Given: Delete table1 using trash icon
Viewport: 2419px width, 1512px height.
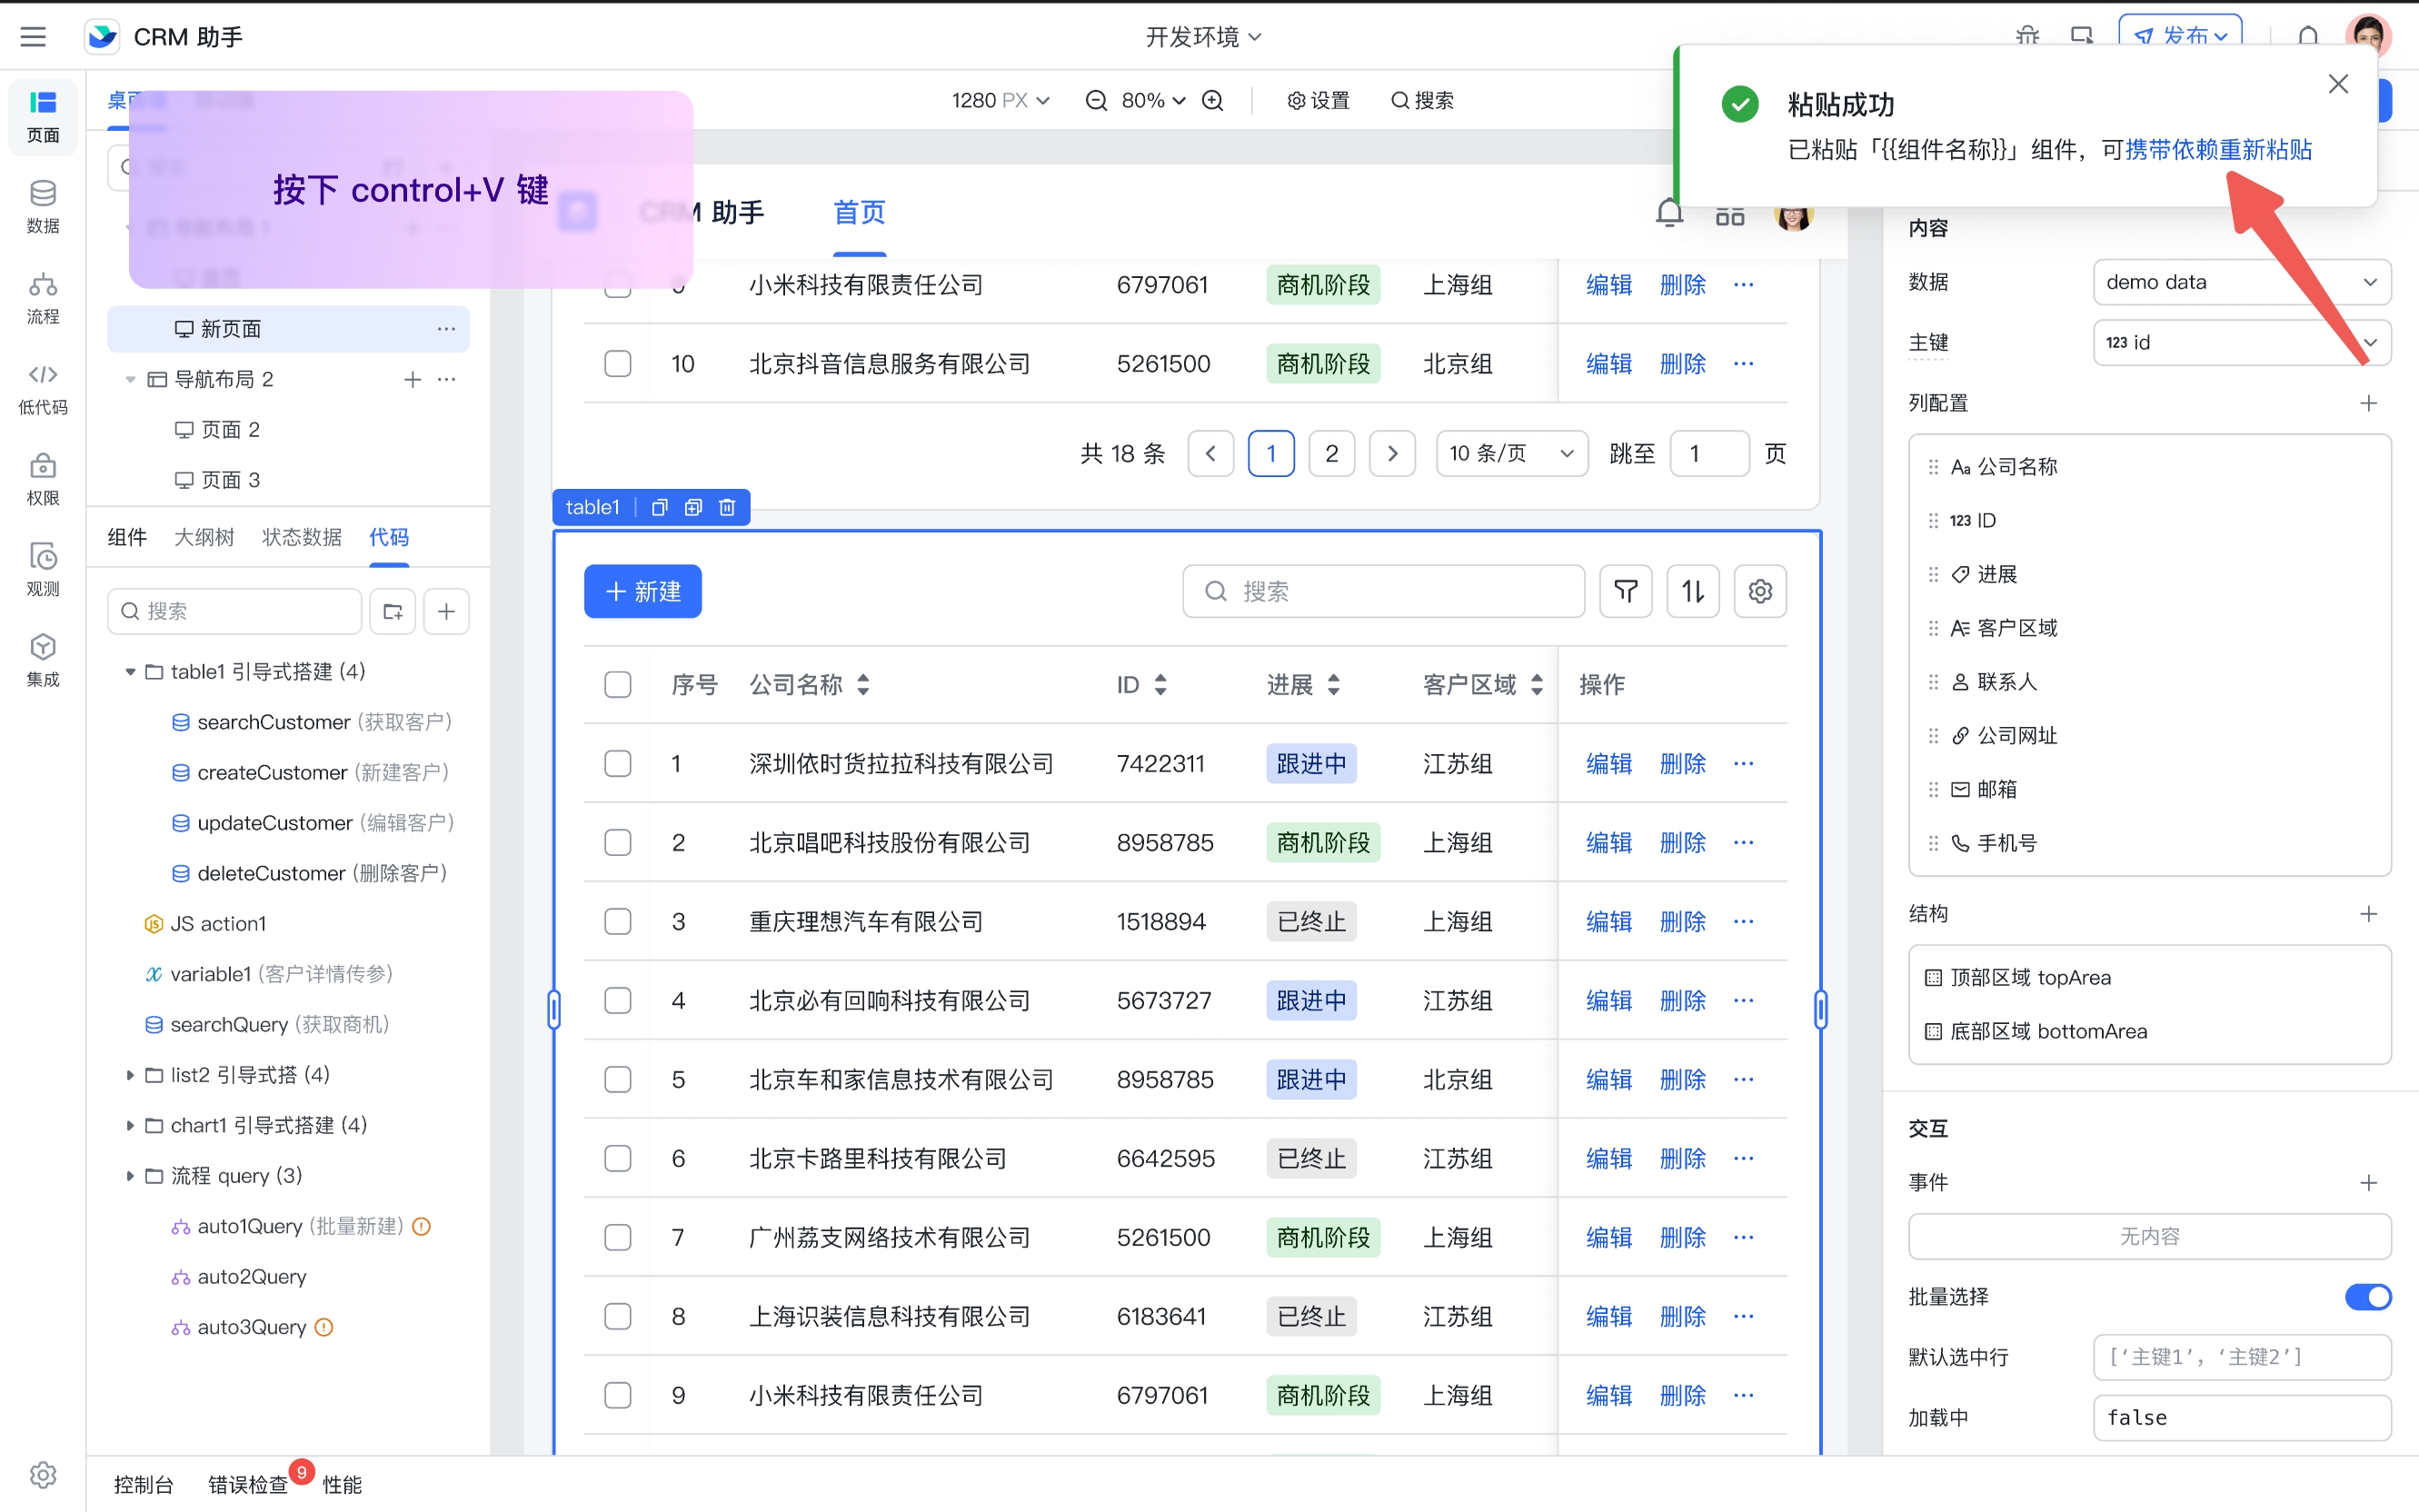Looking at the screenshot, I should 727,507.
